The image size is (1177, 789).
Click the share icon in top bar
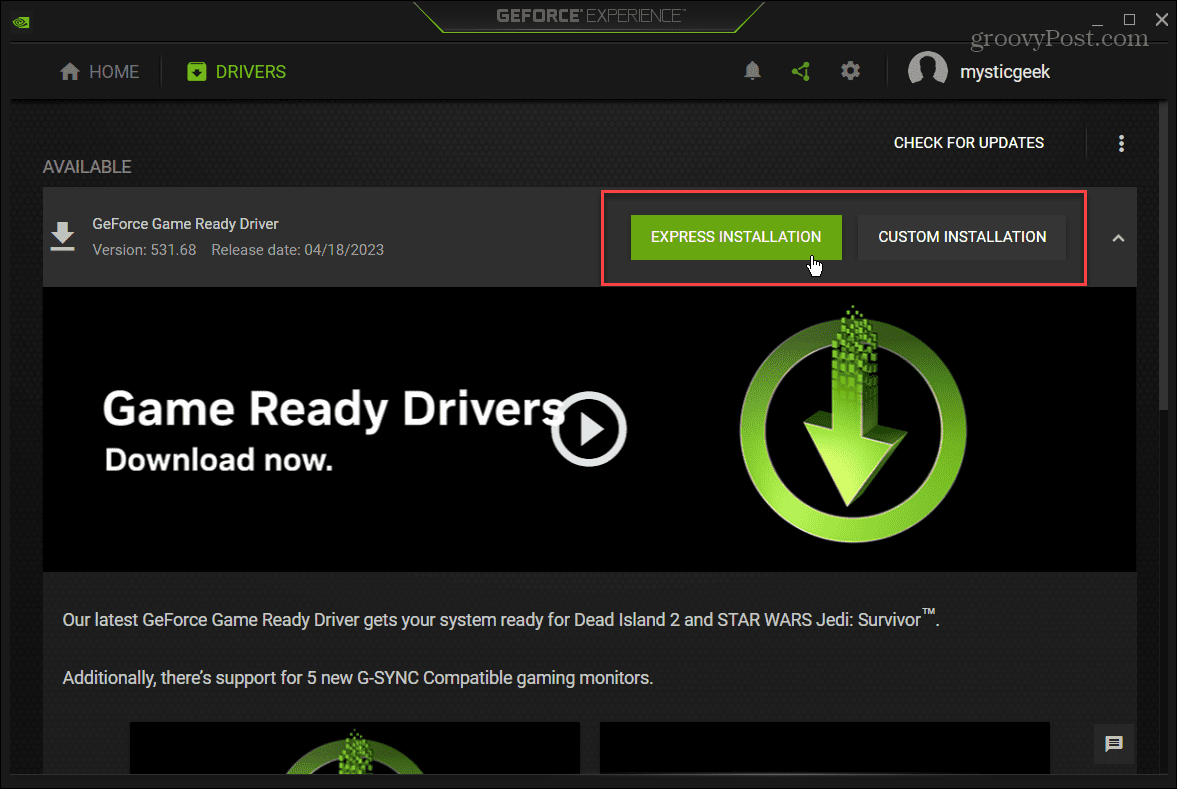click(x=800, y=71)
